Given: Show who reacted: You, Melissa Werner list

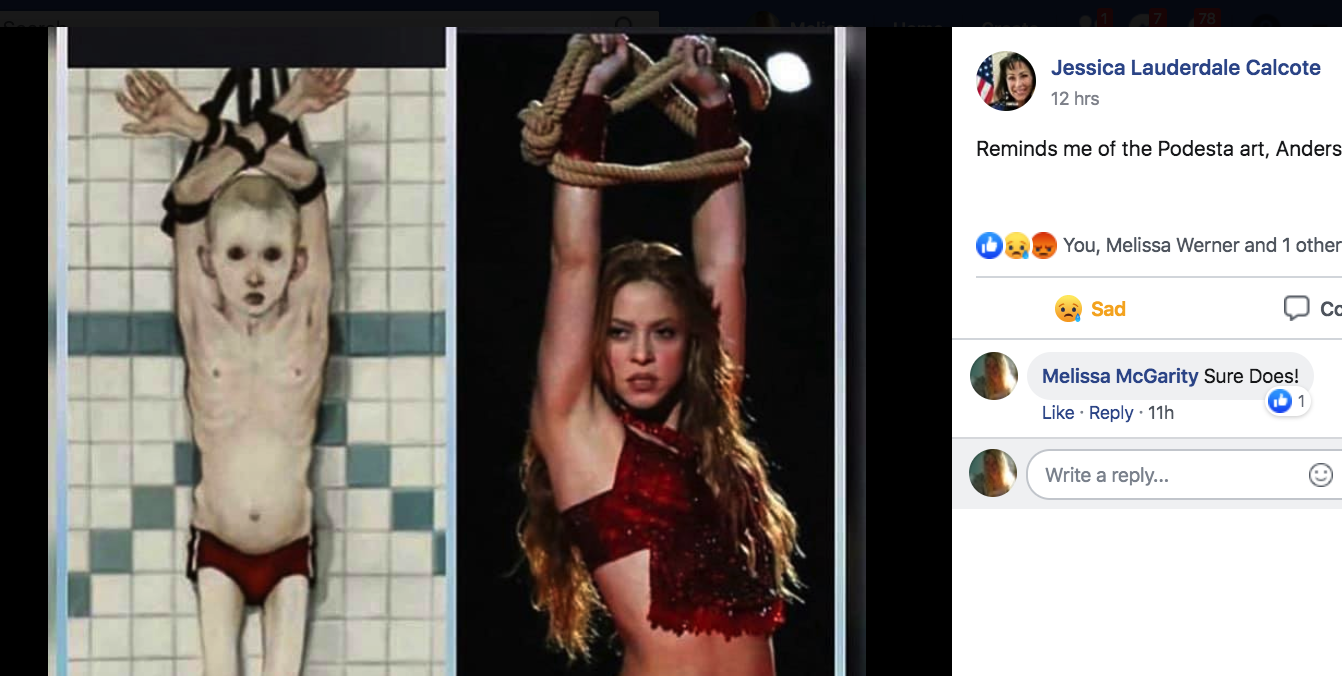Looking at the screenshot, I should 1202,245.
